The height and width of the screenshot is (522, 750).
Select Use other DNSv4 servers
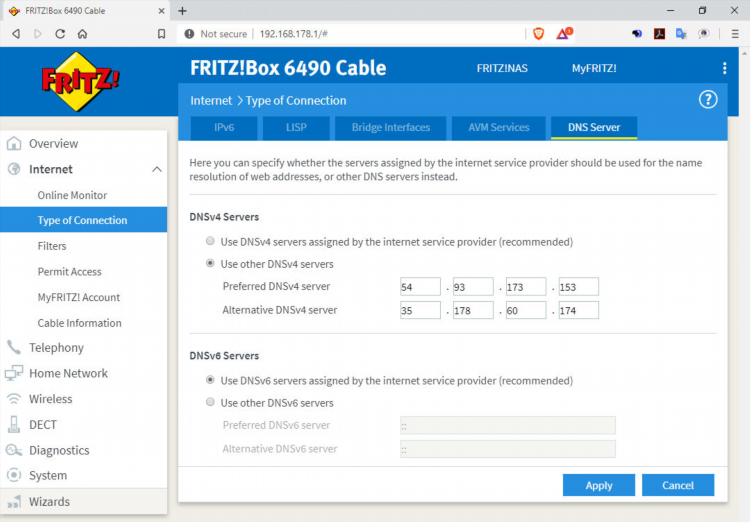(x=210, y=263)
